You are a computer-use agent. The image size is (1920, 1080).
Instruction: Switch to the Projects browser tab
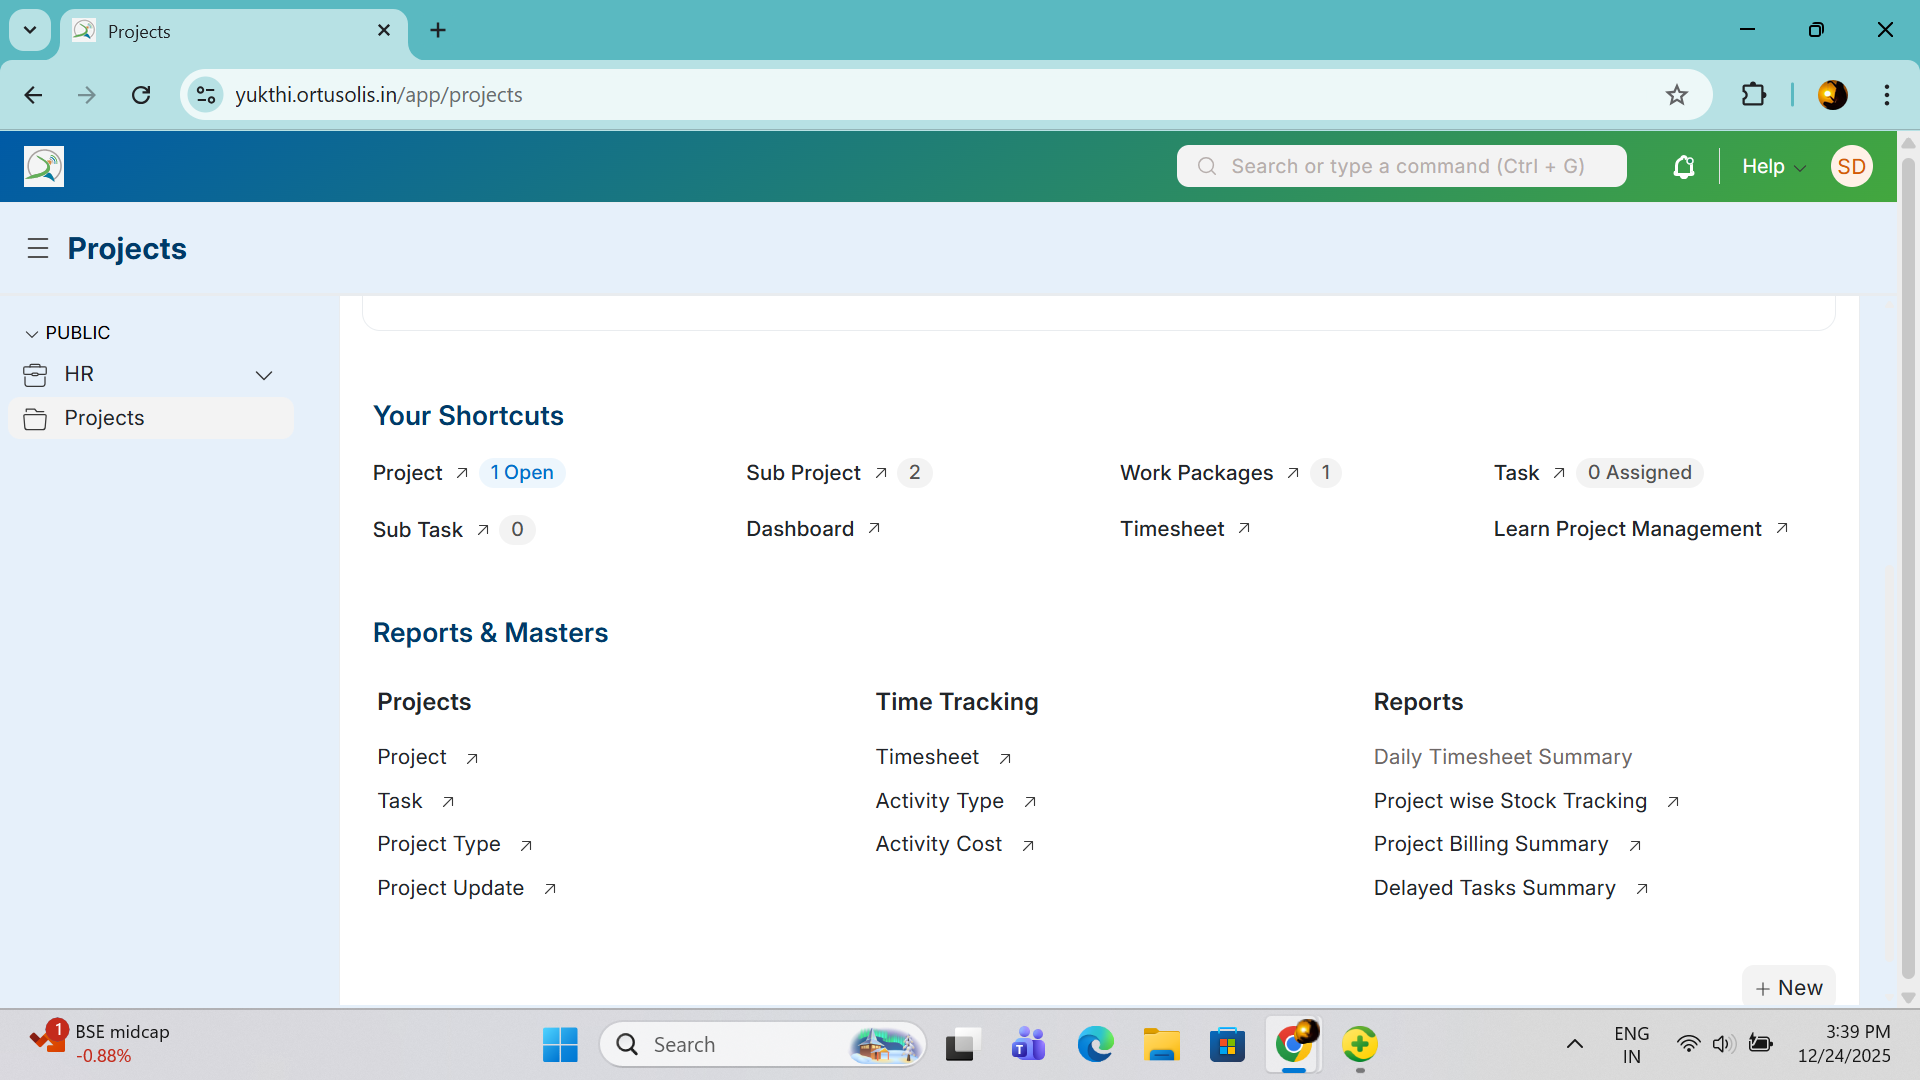tap(220, 31)
